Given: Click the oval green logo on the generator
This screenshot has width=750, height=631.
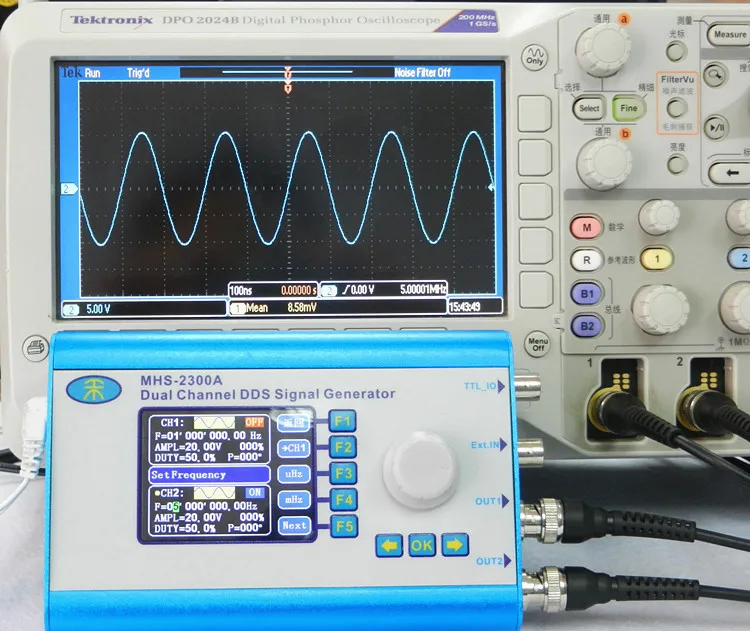Looking at the screenshot, I should pyautogui.click(x=94, y=389).
